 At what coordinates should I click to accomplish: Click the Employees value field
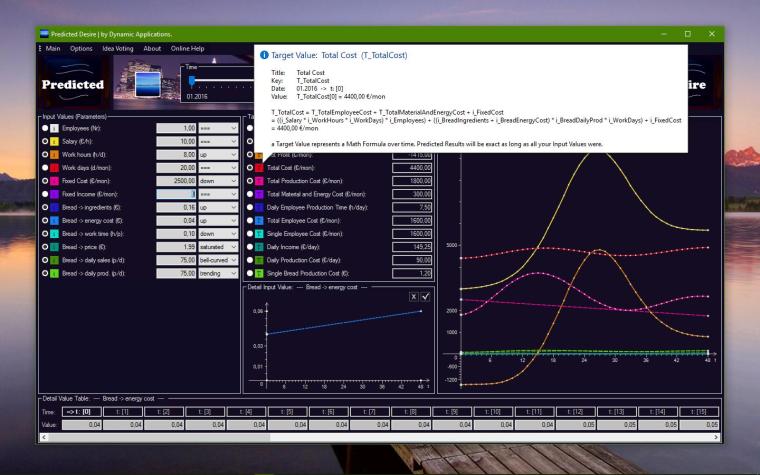click(x=176, y=128)
